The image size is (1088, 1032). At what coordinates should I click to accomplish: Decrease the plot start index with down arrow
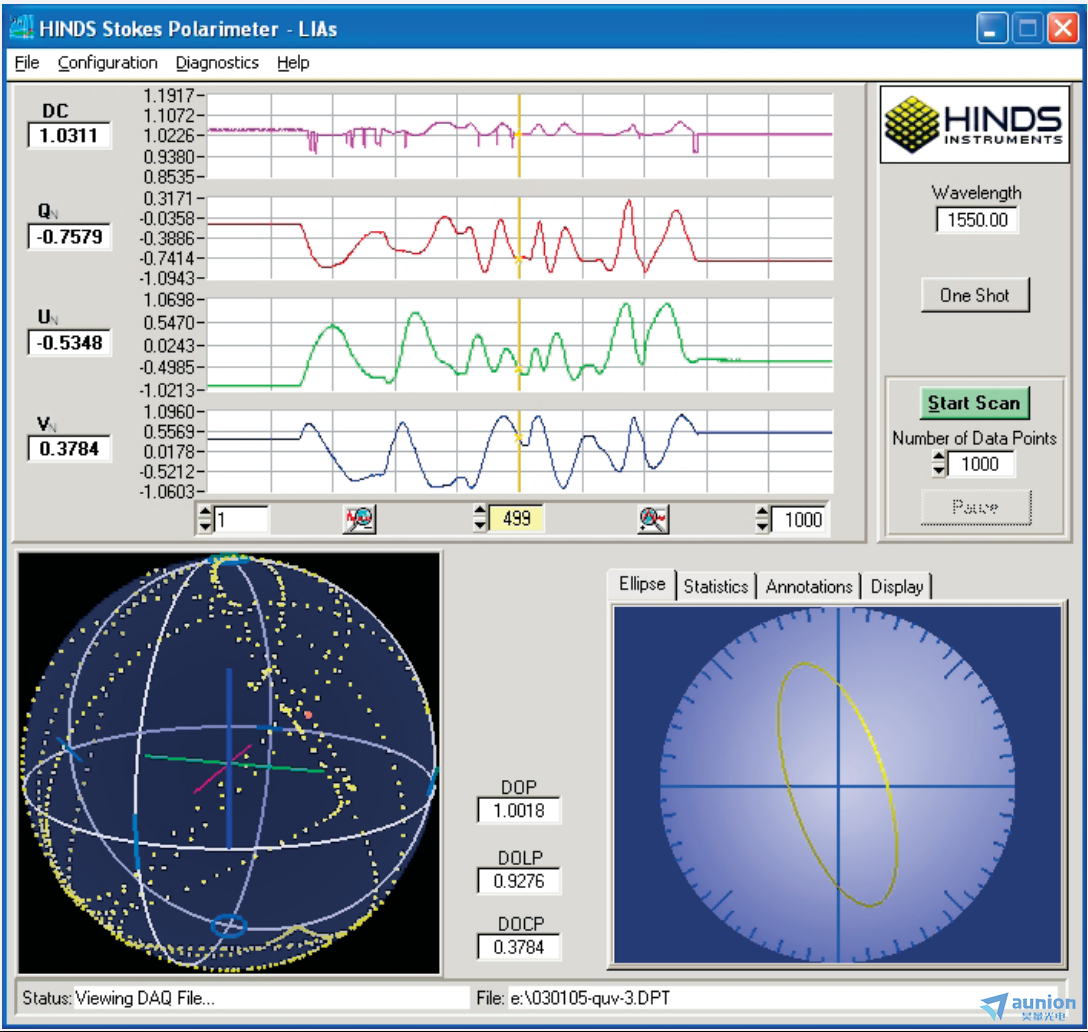point(205,526)
